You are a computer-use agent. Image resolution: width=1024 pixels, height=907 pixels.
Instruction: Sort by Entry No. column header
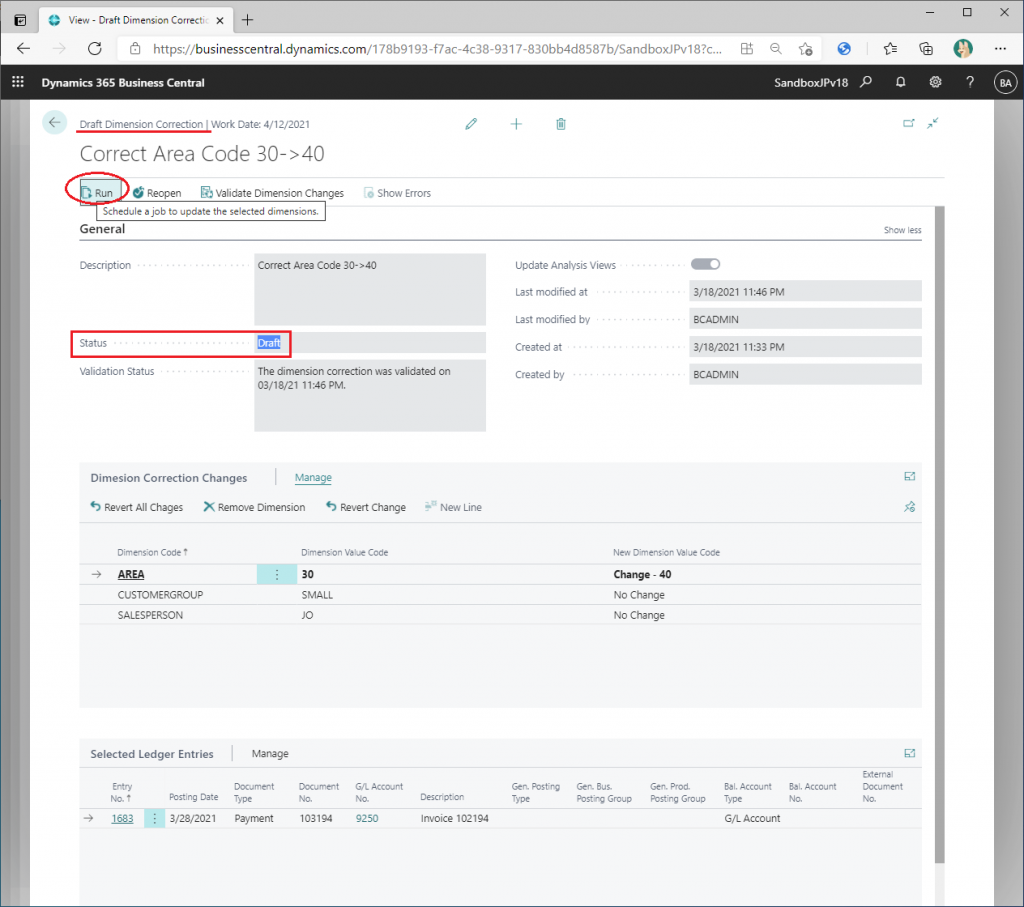[121, 792]
